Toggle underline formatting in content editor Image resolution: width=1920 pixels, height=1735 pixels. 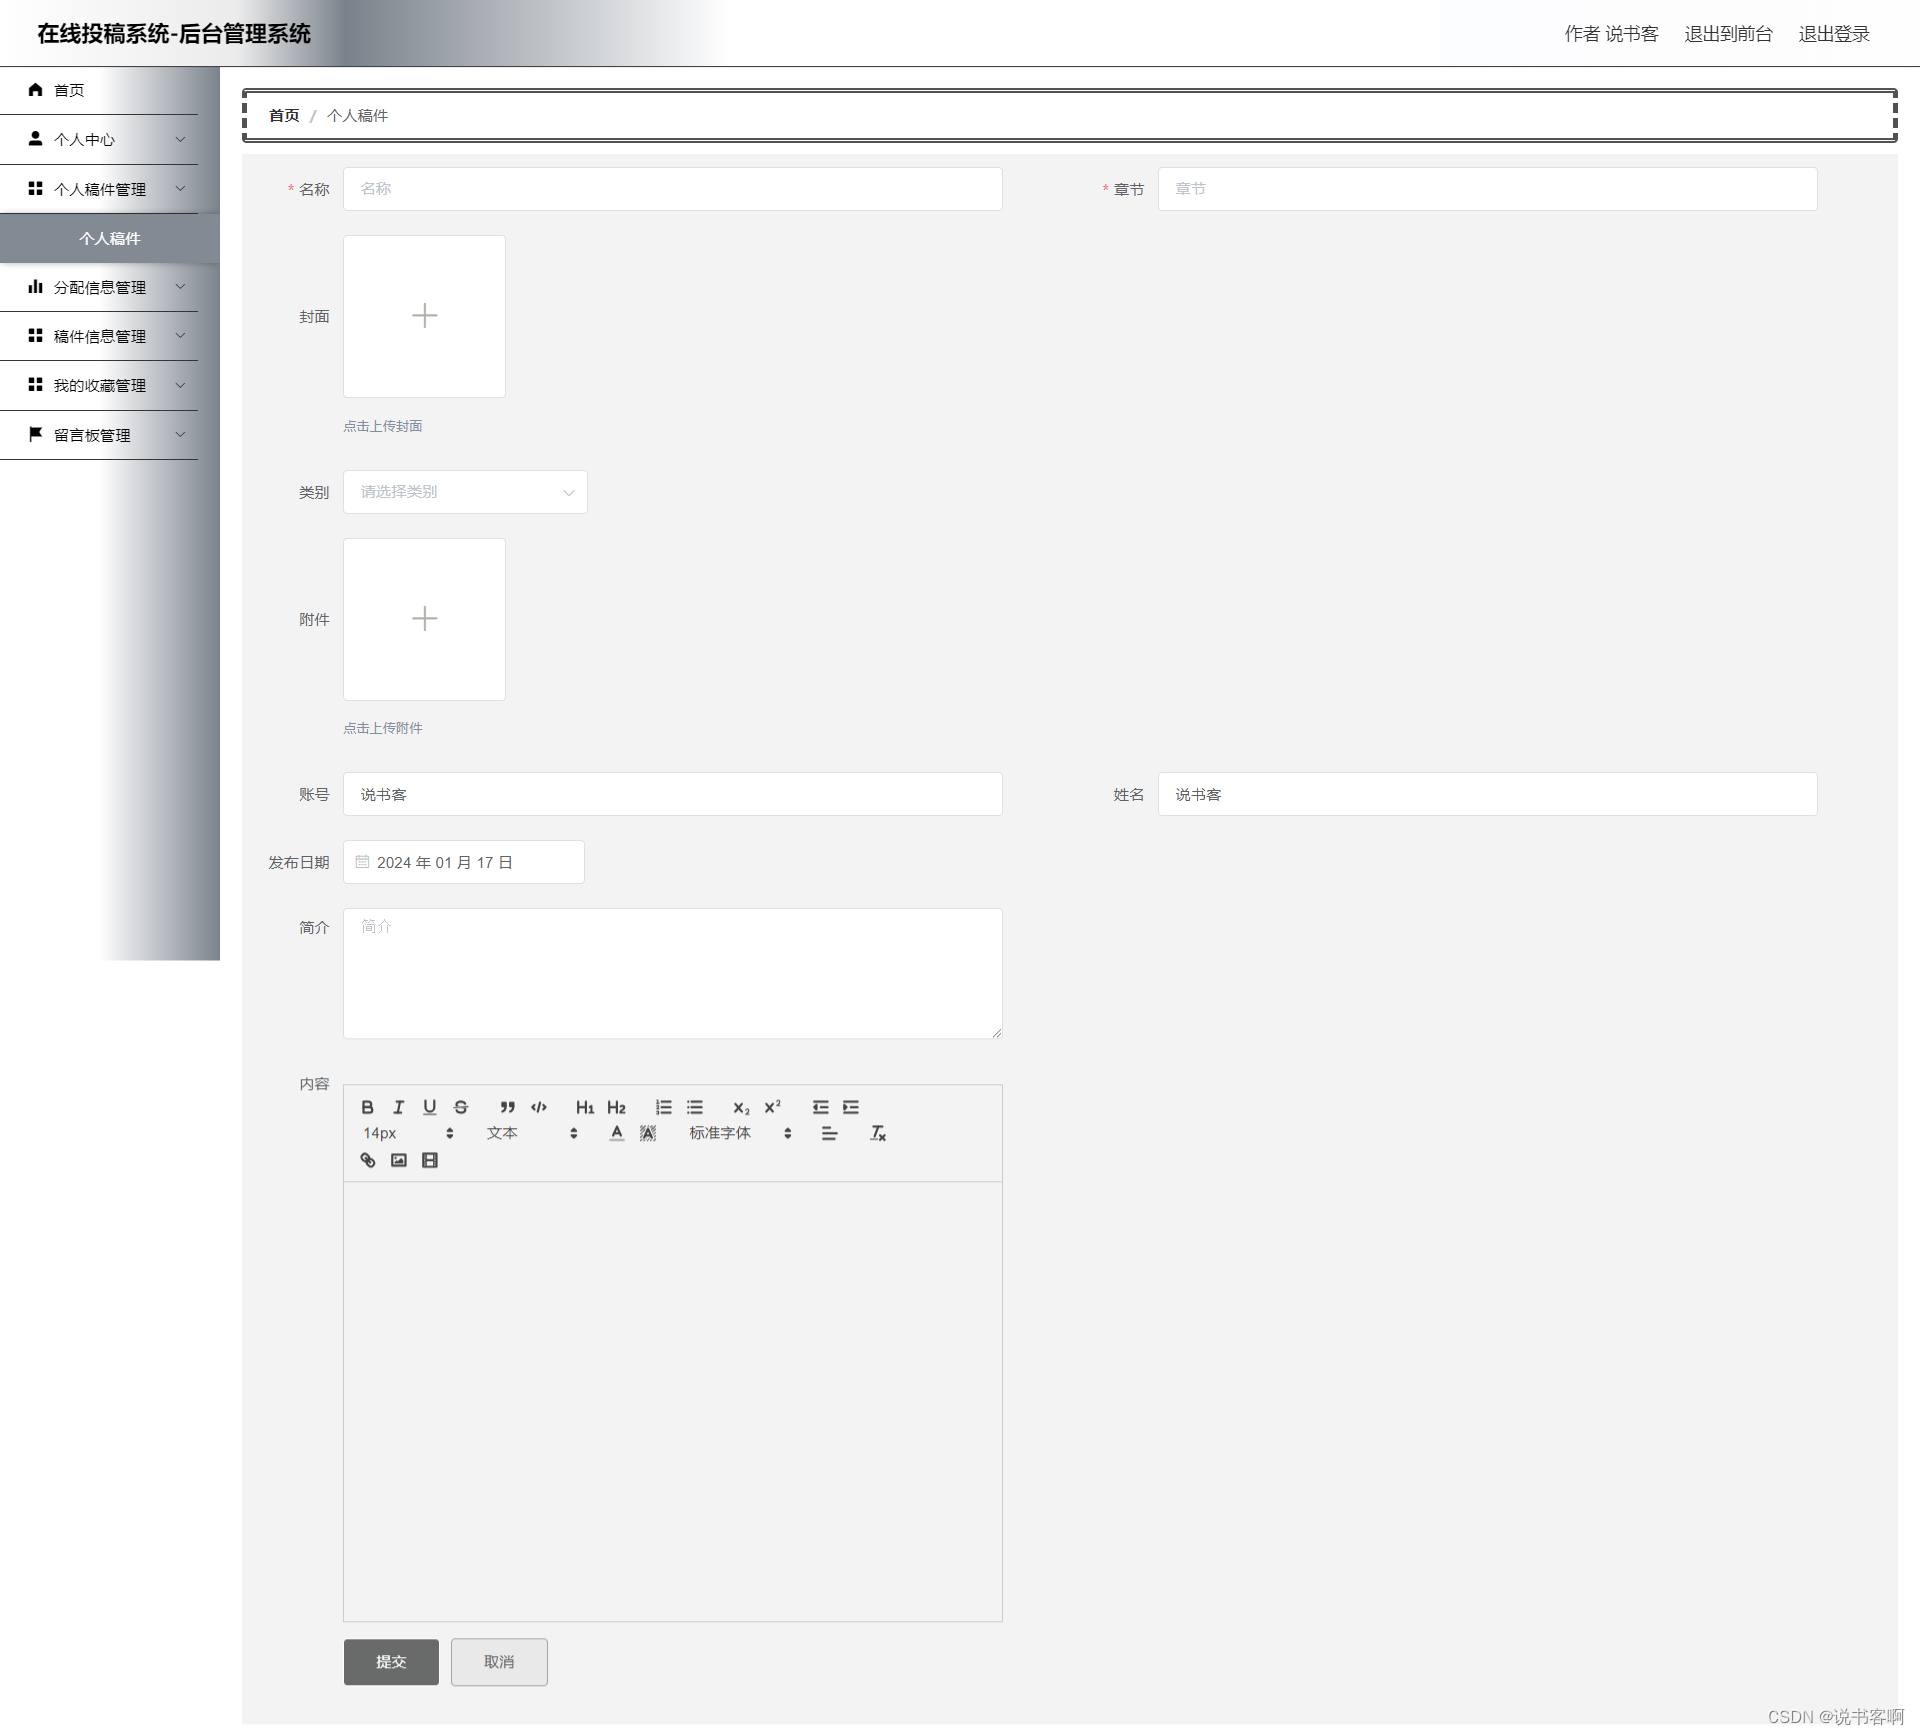point(429,1107)
